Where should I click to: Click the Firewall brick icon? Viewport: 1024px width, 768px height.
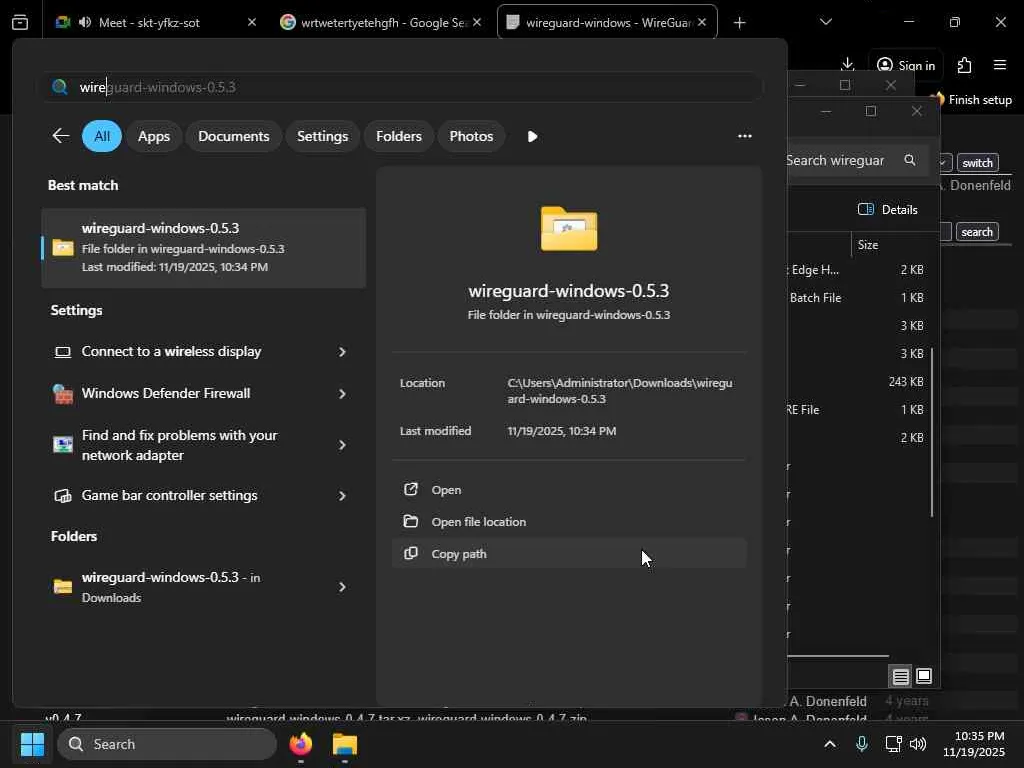pyautogui.click(x=63, y=394)
